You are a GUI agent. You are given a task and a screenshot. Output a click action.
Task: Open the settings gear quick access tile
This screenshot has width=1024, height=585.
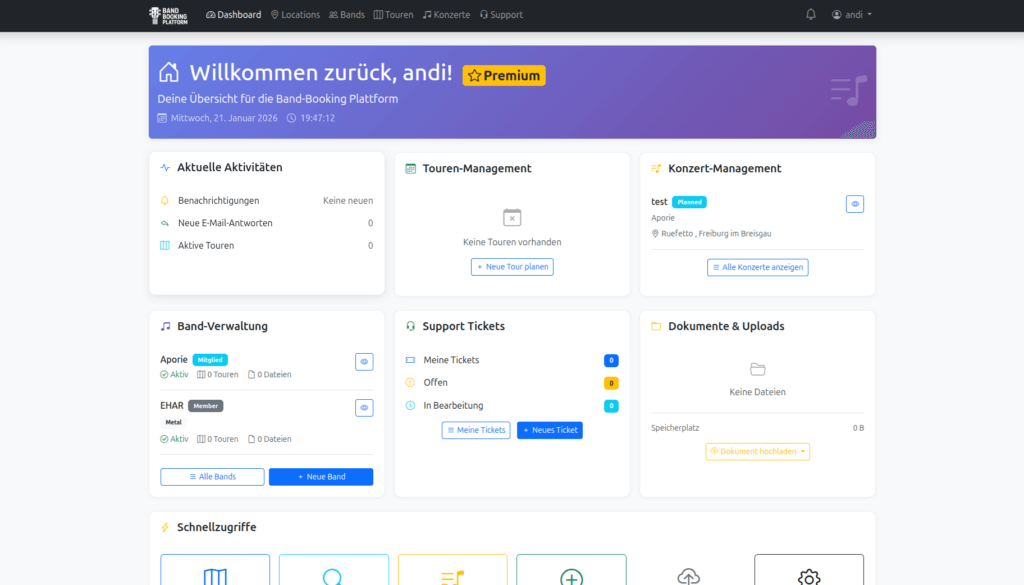click(x=808, y=572)
